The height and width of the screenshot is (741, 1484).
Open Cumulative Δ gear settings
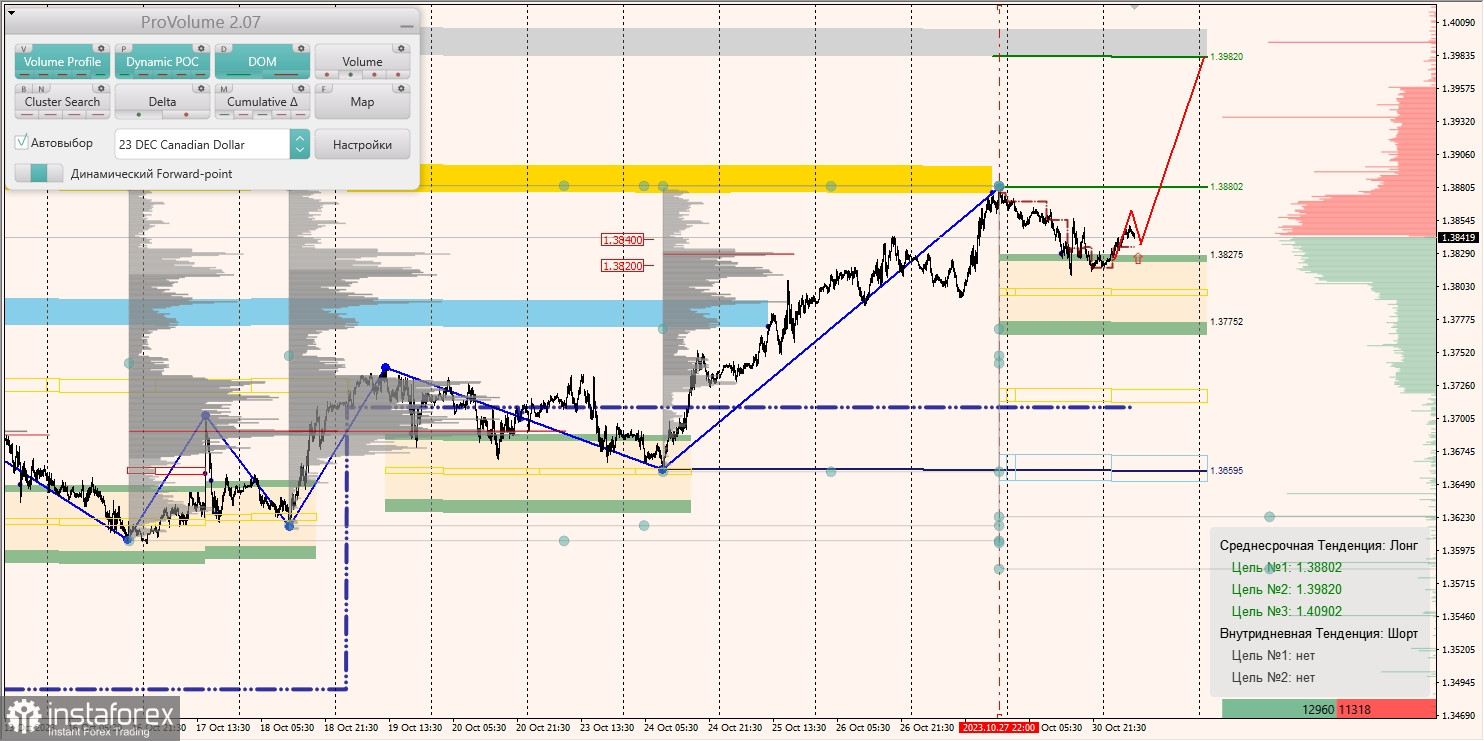(301, 88)
